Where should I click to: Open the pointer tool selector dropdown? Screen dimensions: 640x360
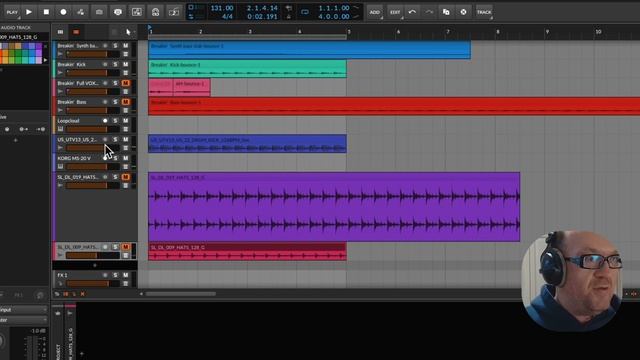129,32
